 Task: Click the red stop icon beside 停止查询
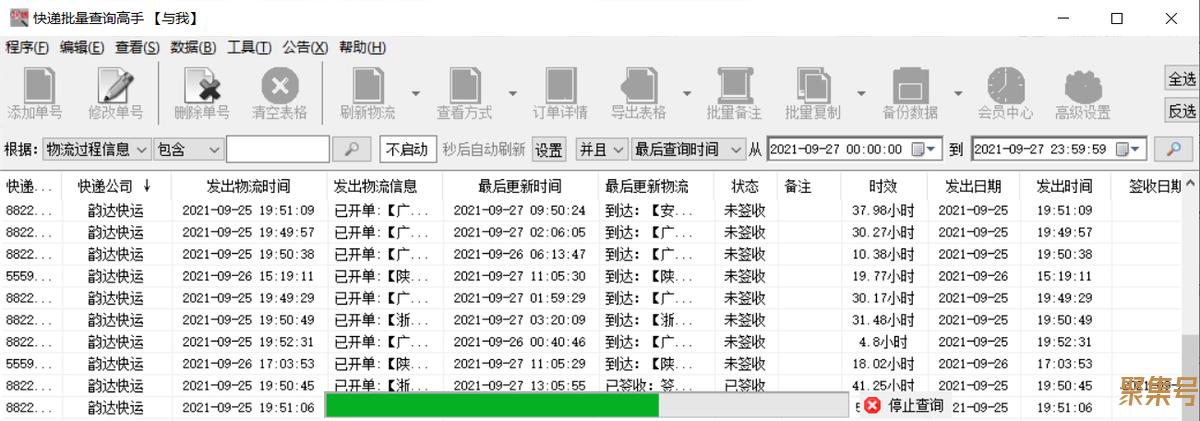pyautogui.click(x=872, y=405)
